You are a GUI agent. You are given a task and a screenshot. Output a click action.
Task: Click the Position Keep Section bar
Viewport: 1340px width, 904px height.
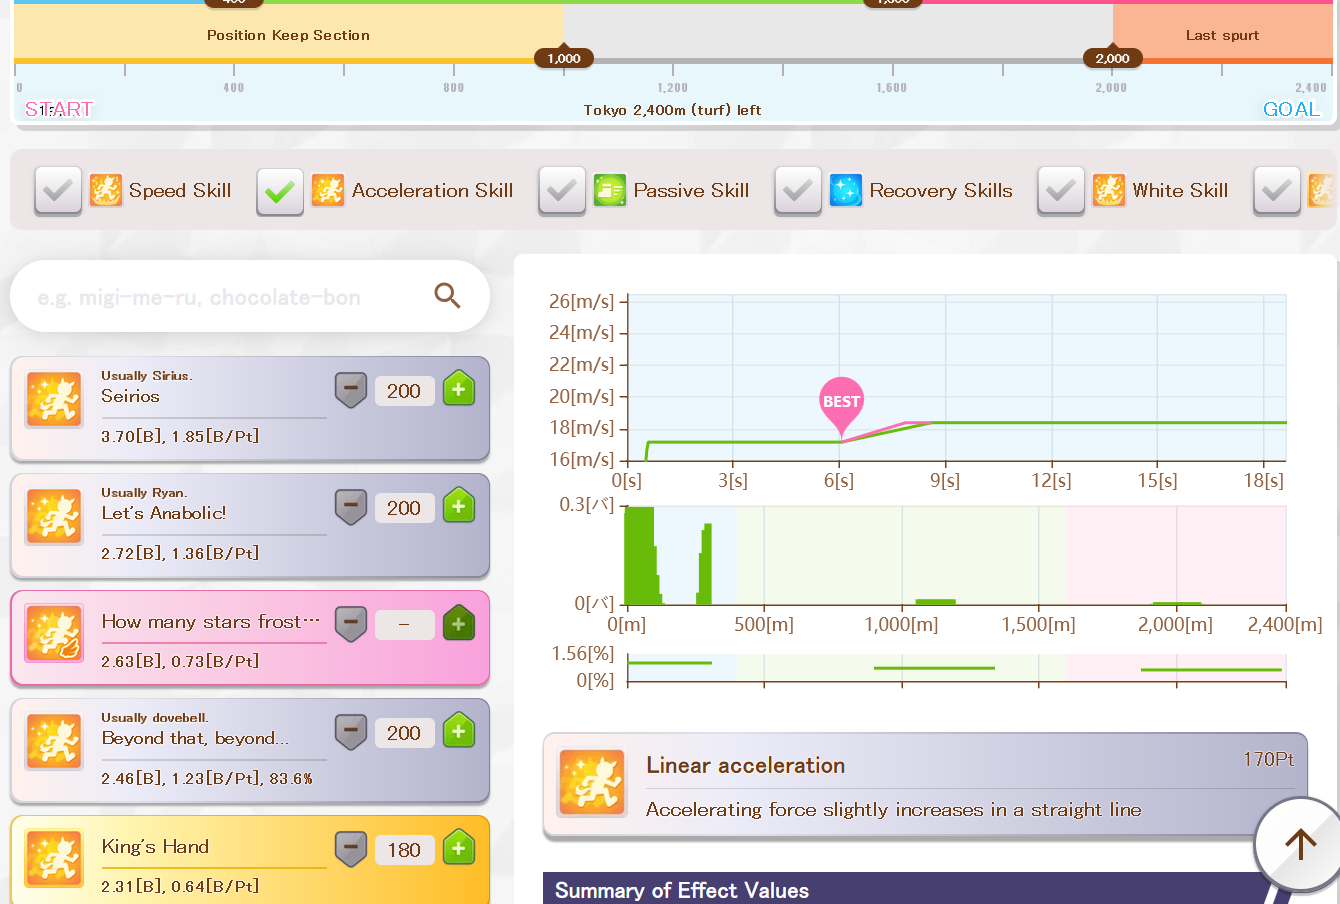(x=288, y=34)
